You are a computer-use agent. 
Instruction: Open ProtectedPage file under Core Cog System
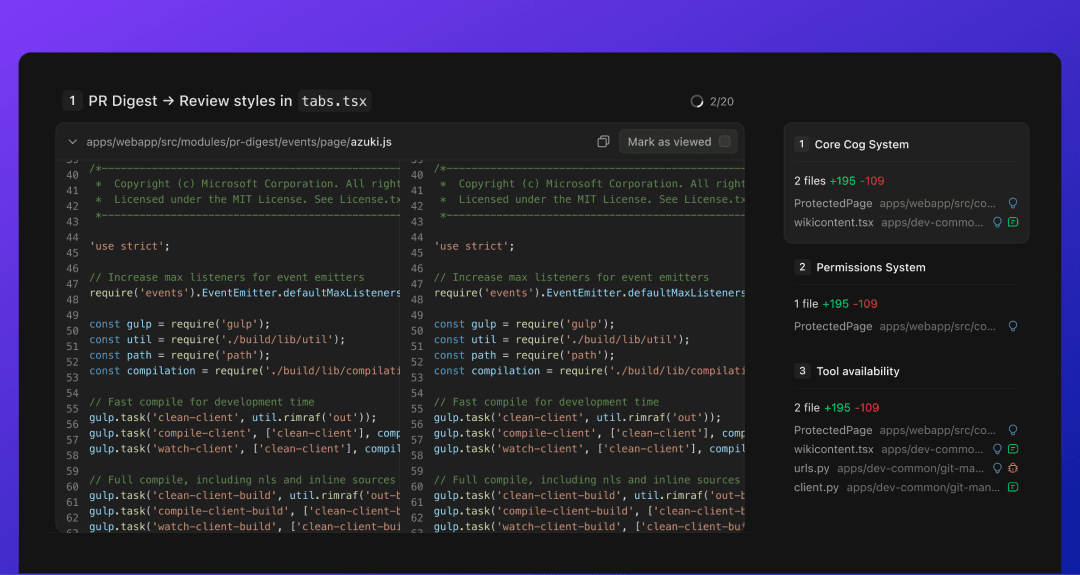click(833, 203)
